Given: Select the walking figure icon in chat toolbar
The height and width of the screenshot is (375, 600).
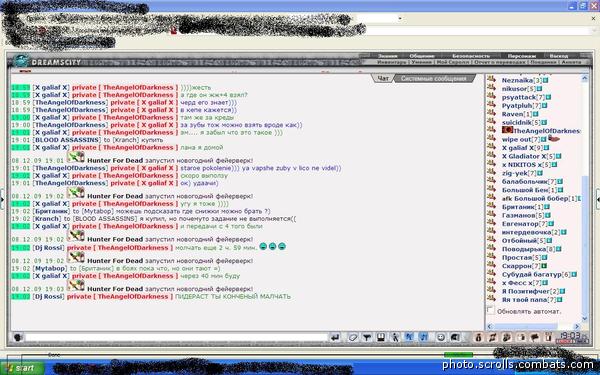Looking at the screenshot, I should pos(395,338).
